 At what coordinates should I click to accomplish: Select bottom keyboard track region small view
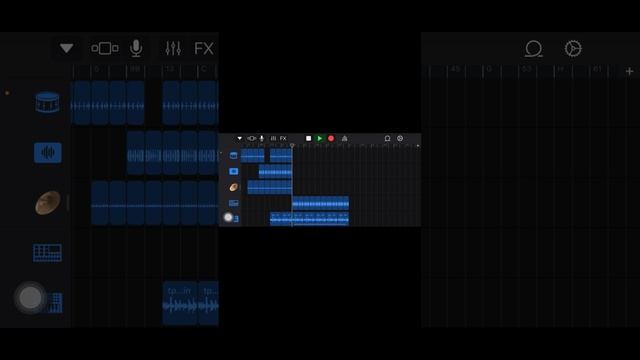[x=309, y=219]
